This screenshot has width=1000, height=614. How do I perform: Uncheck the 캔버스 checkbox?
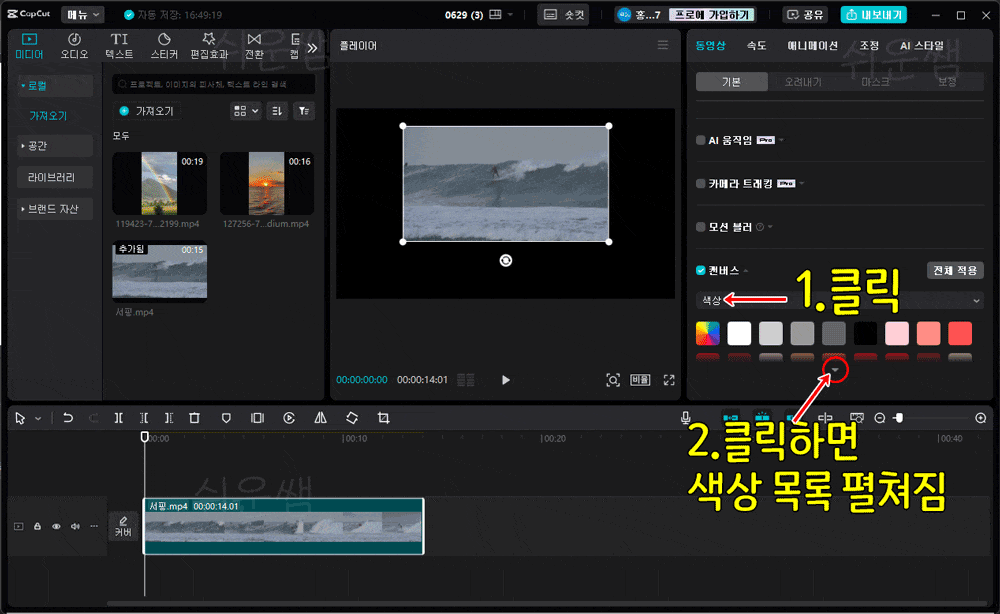701,270
